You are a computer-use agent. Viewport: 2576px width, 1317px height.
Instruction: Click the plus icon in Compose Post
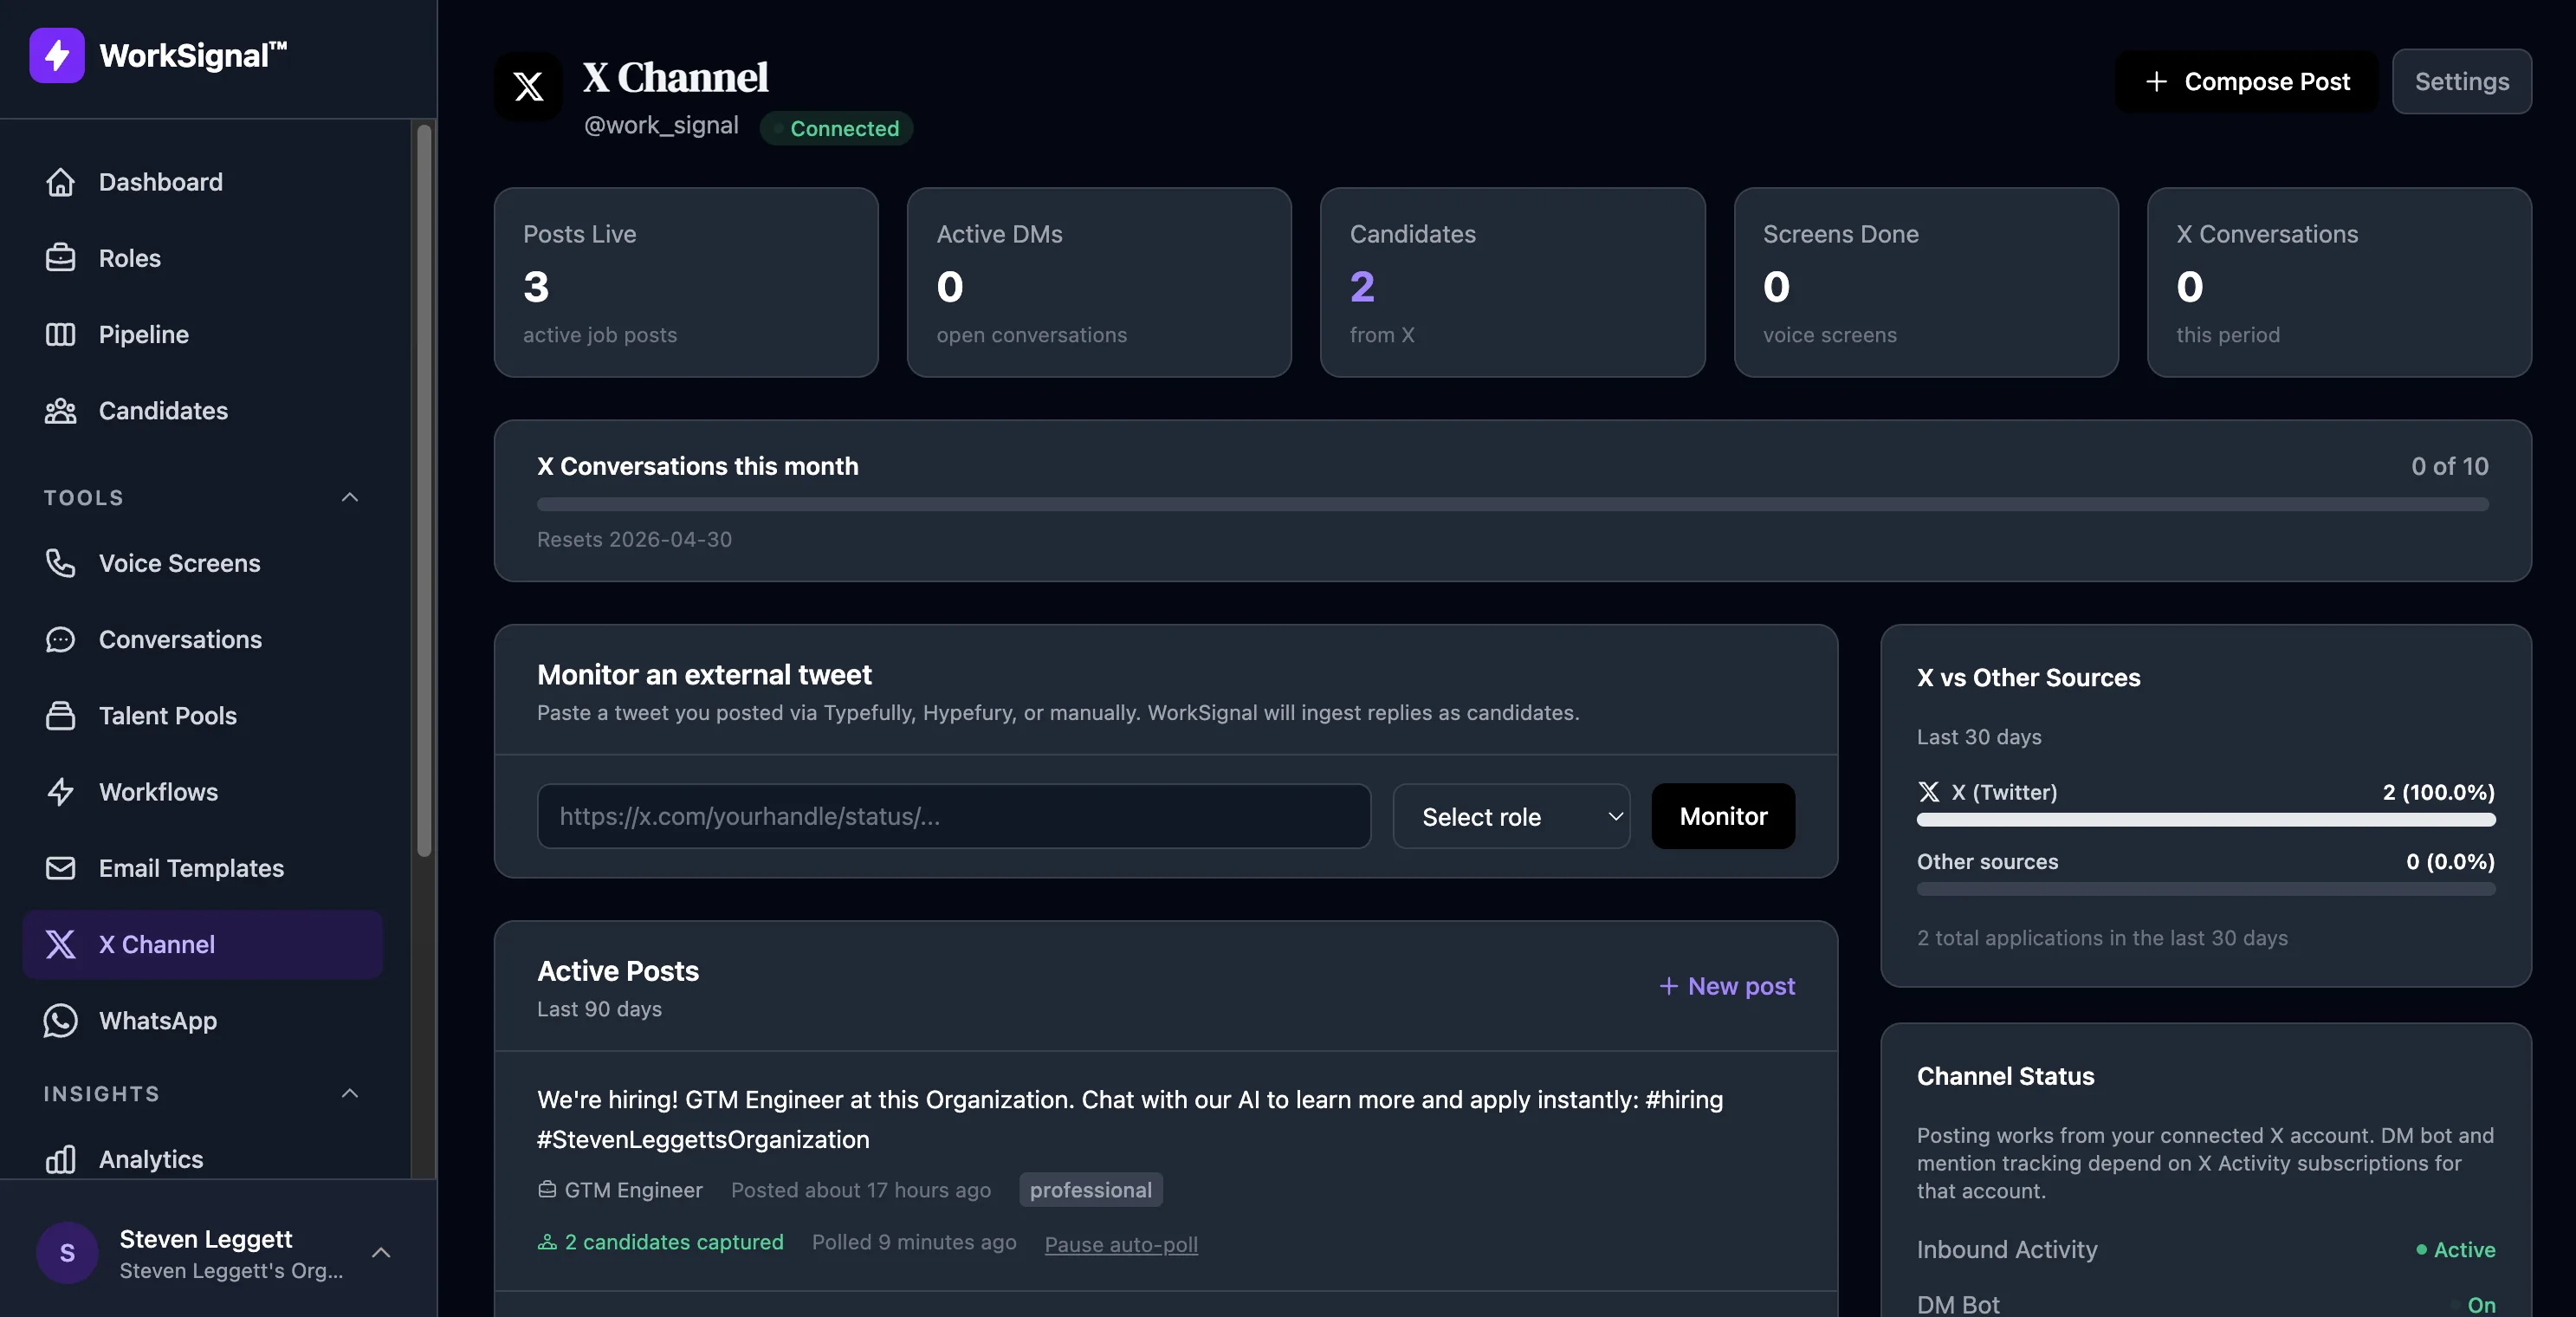tap(2156, 82)
